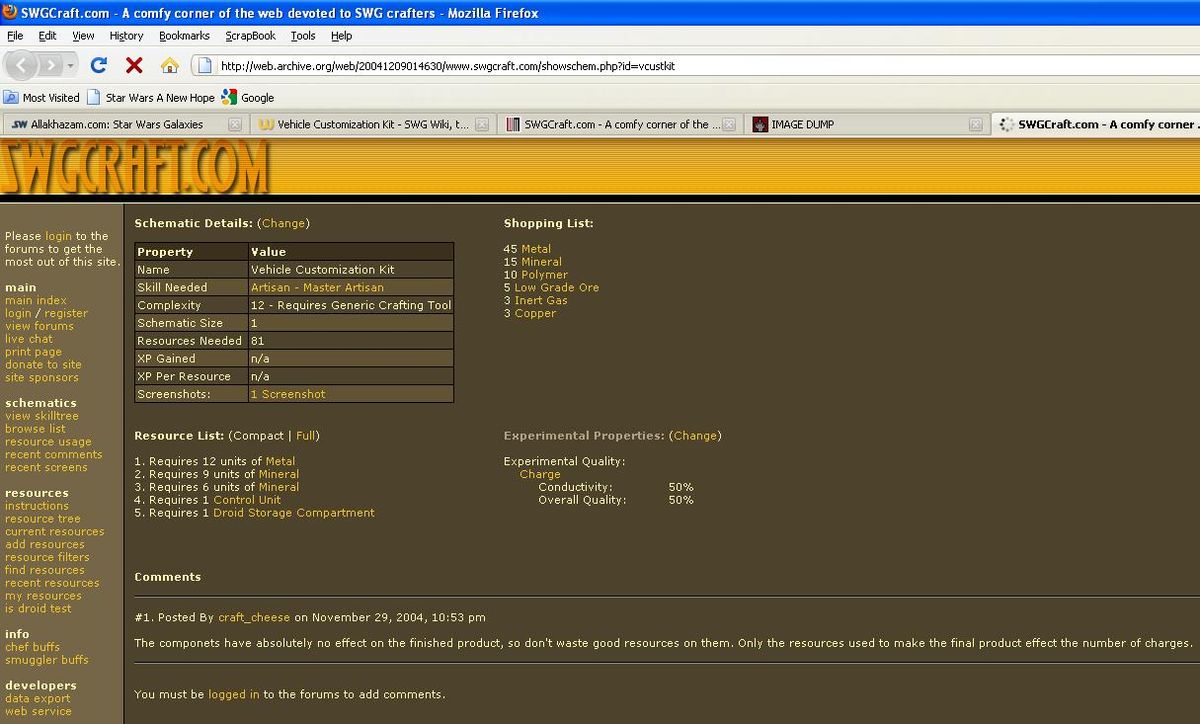This screenshot has height=724, width=1200.
Task: Open the Most Visited bookmarks icon
Action: pyautogui.click(x=11, y=98)
